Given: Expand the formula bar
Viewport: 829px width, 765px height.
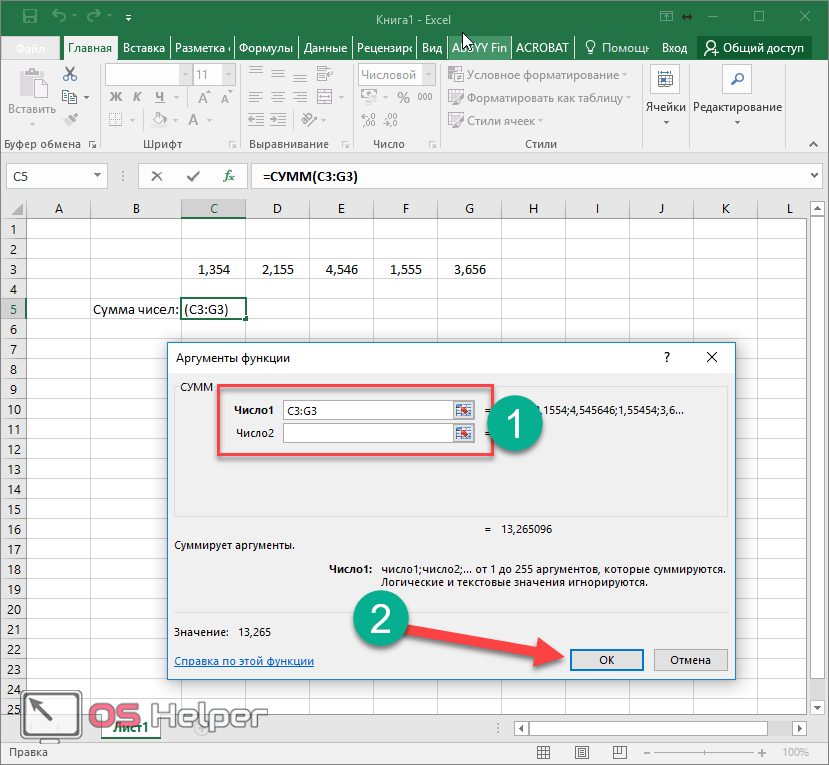Looking at the screenshot, I should point(814,176).
